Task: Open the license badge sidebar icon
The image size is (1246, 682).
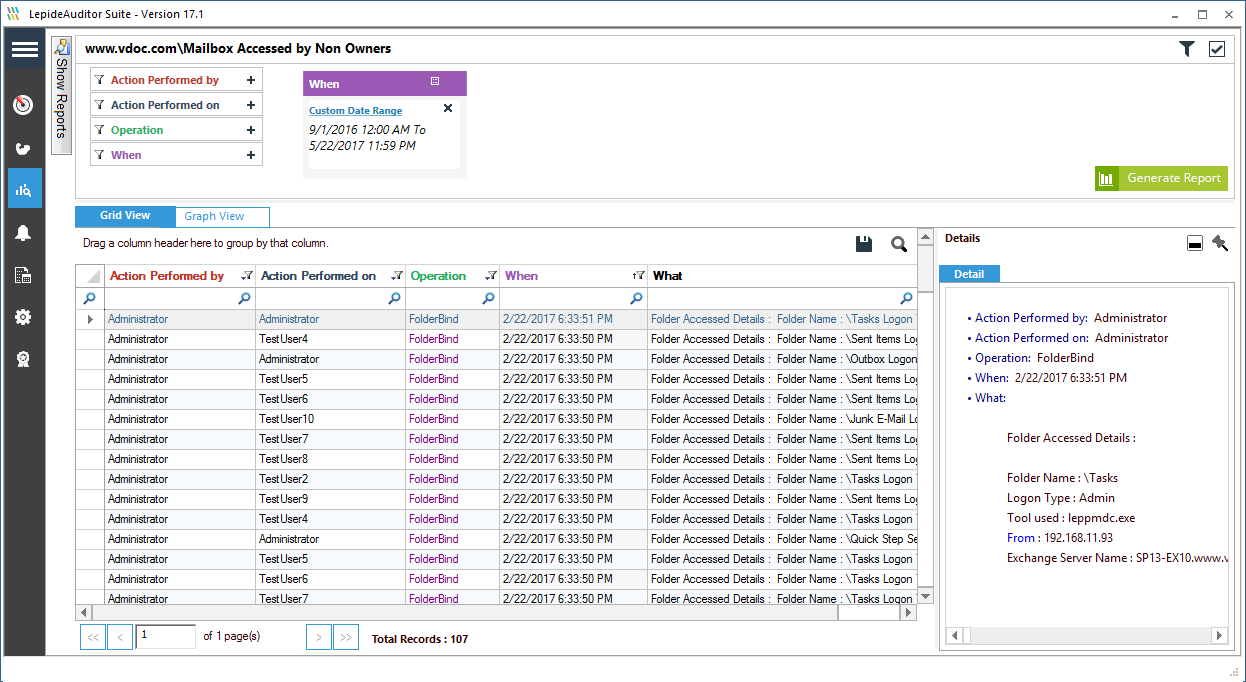Action: [24, 359]
